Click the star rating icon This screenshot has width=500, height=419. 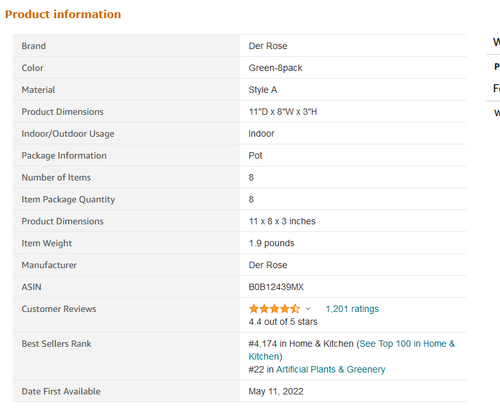coord(274,309)
